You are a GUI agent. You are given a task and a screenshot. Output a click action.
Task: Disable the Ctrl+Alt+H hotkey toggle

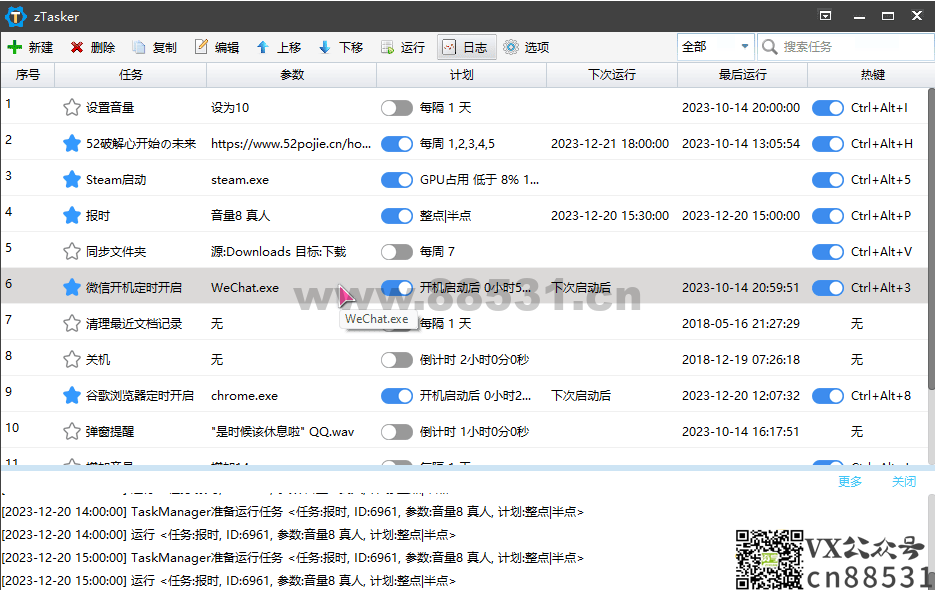coord(828,144)
